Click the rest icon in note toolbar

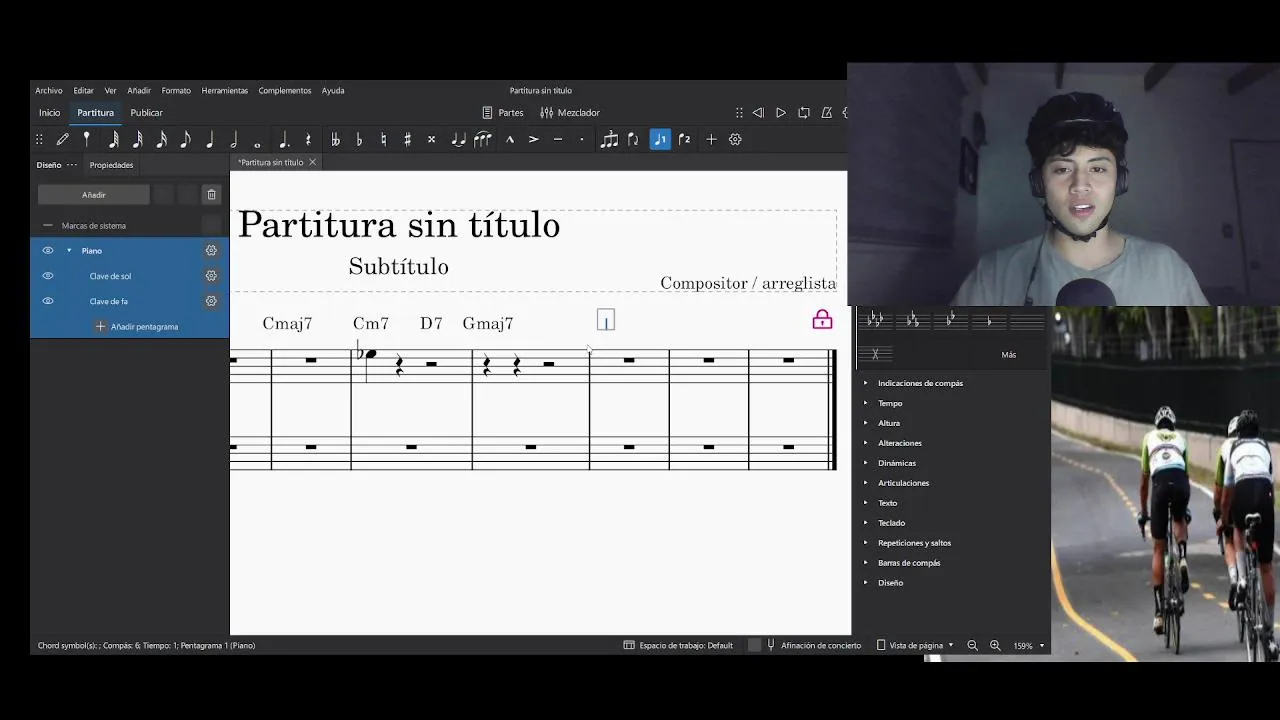(308, 140)
